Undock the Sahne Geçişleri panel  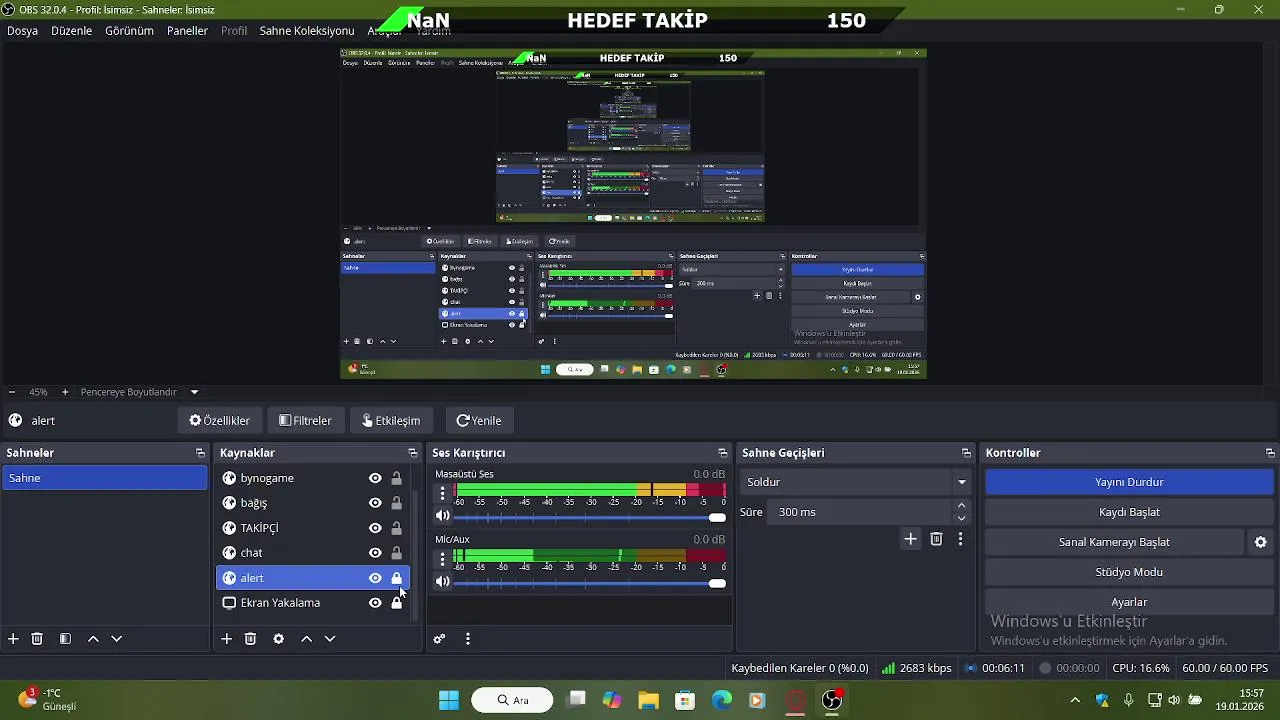click(966, 453)
